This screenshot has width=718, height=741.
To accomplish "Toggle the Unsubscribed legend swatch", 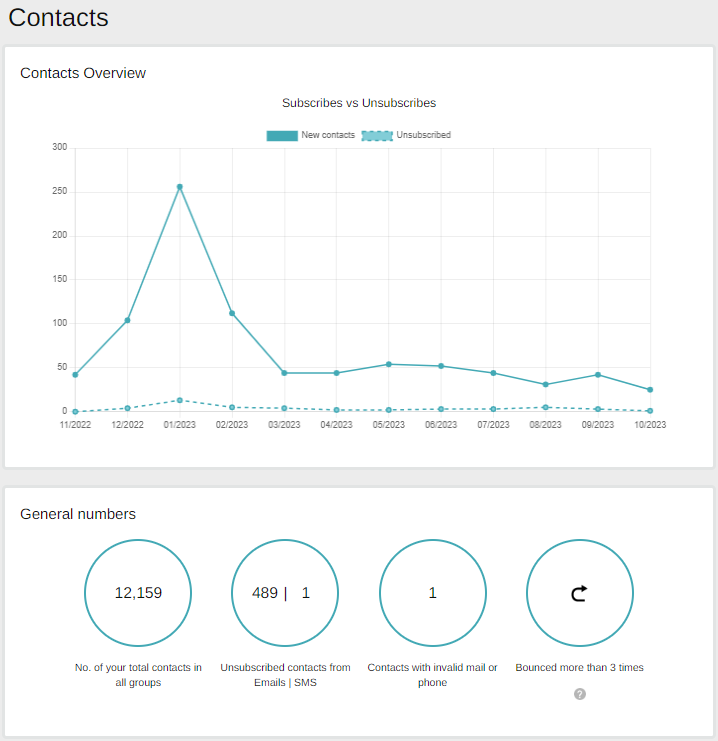I will point(377,135).
